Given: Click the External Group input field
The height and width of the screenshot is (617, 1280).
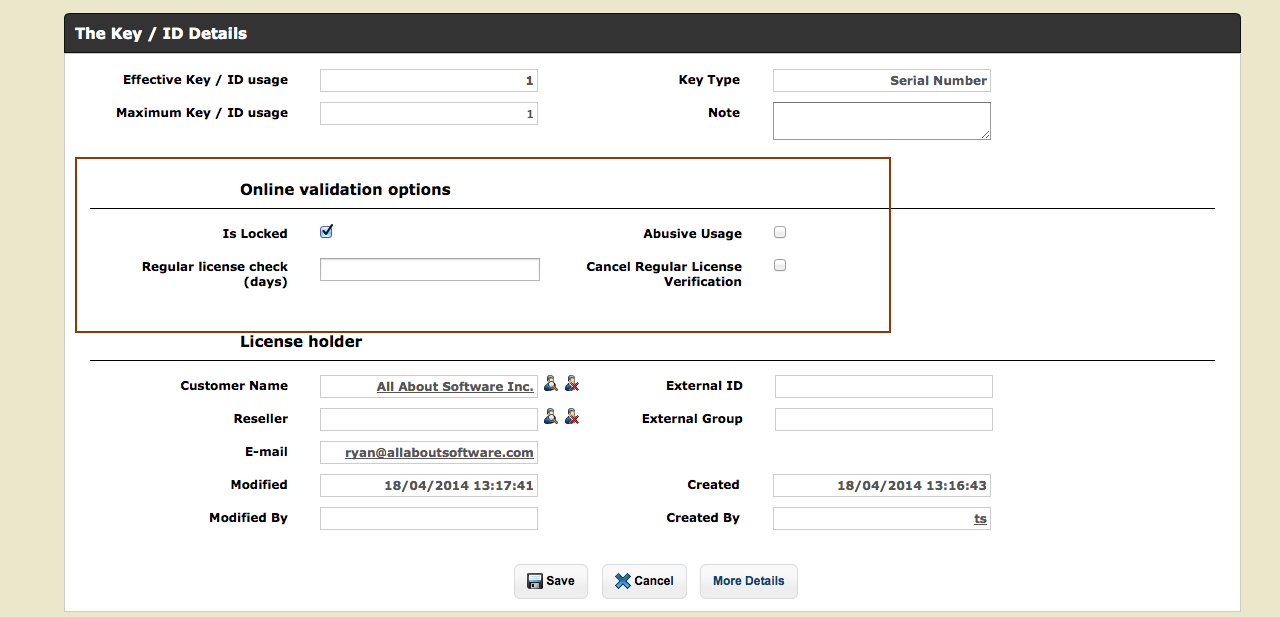Looking at the screenshot, I should 883,419.
